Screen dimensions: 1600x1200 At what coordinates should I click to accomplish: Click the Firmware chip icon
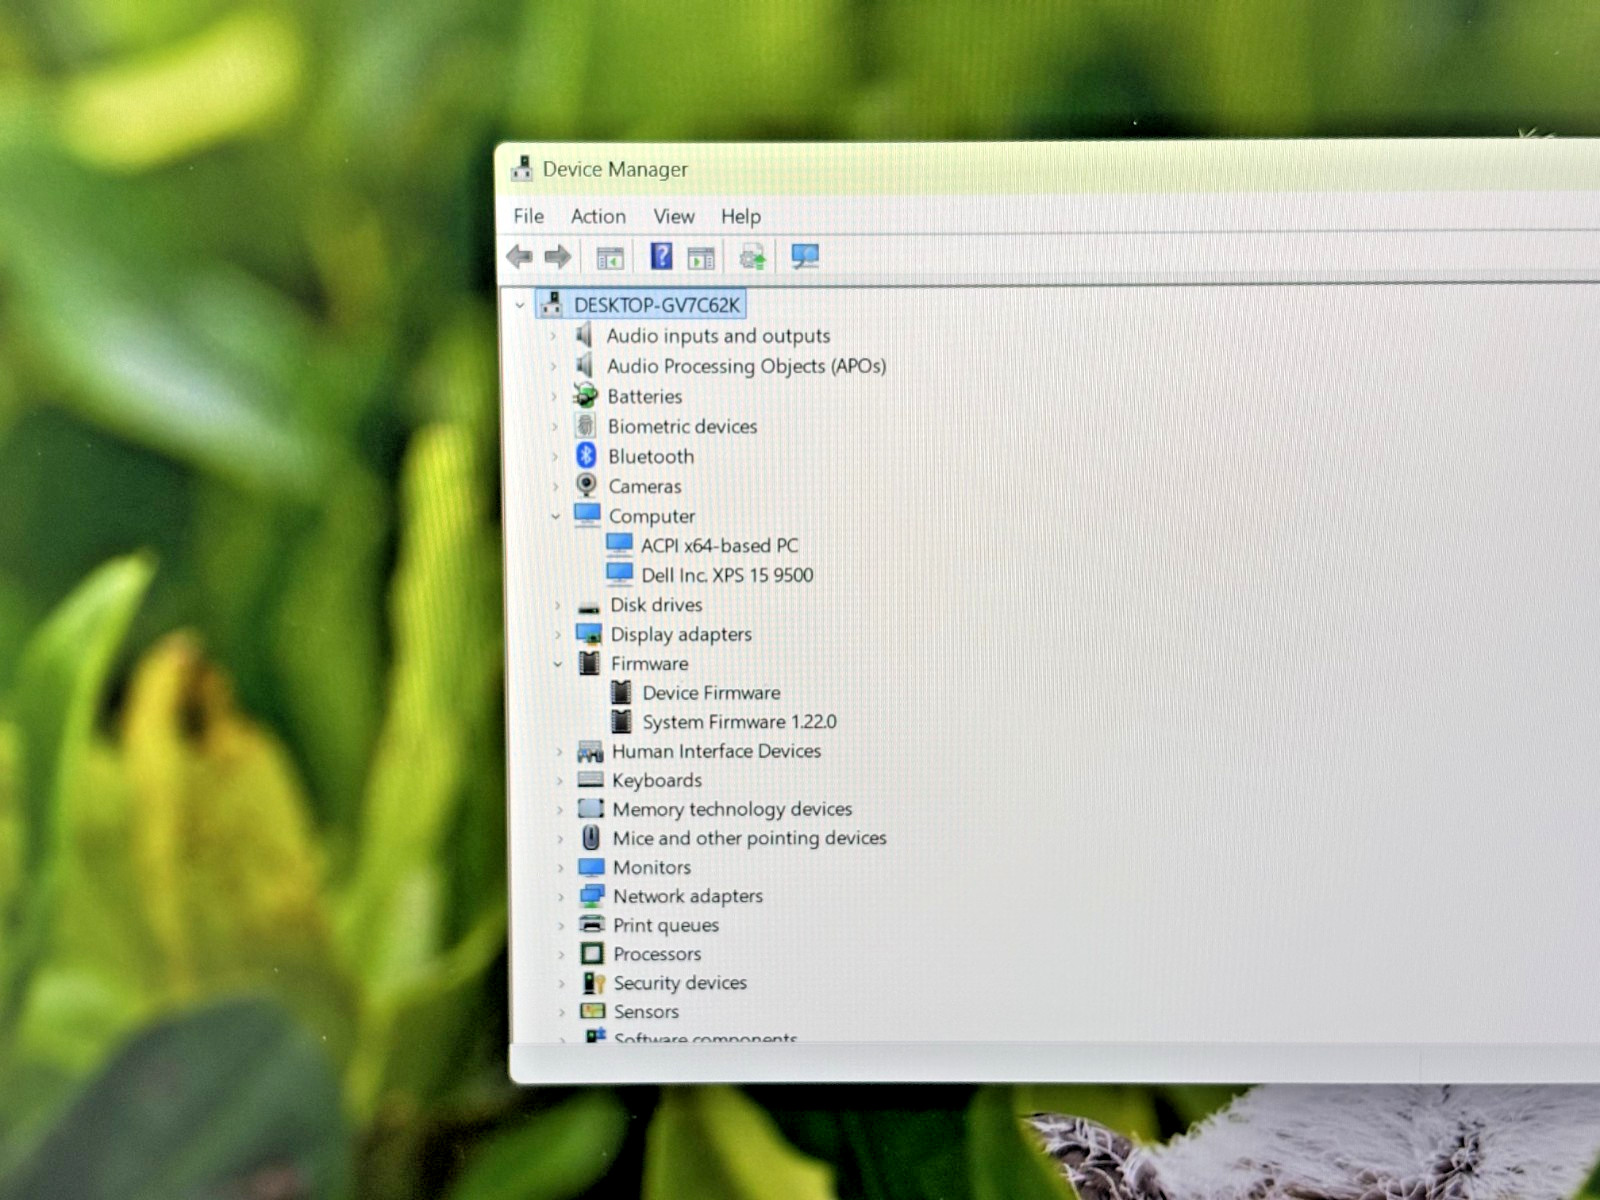tap(590, 663)
